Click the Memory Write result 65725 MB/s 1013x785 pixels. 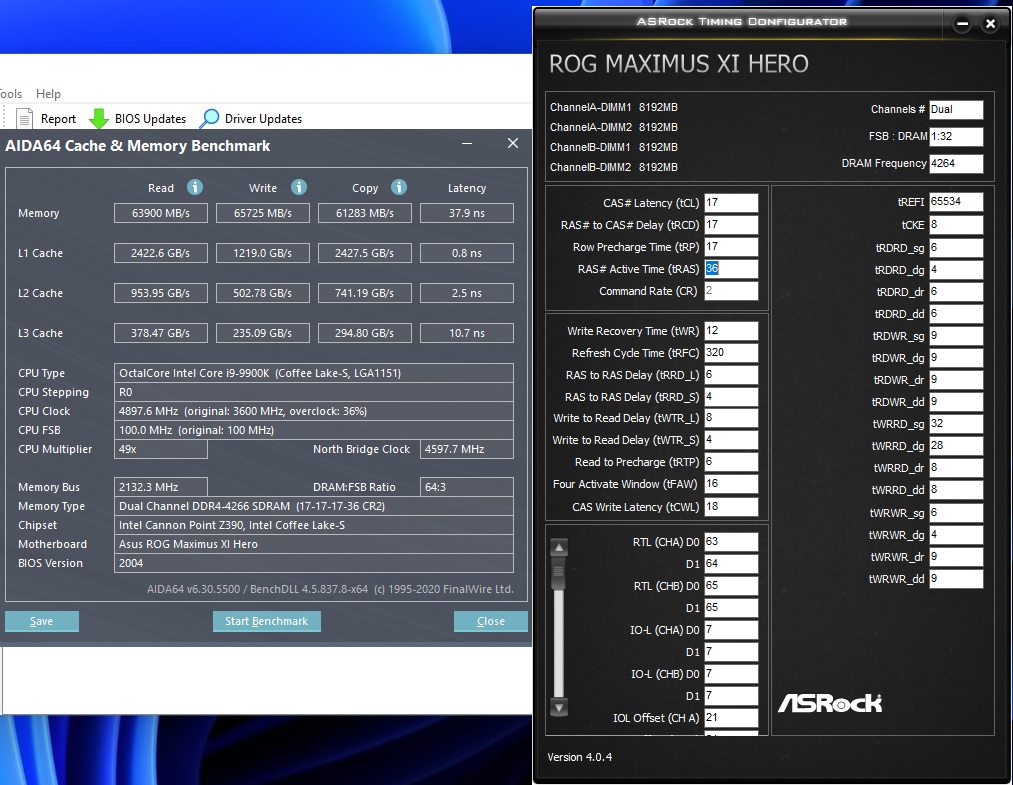(x=263, y=213)
